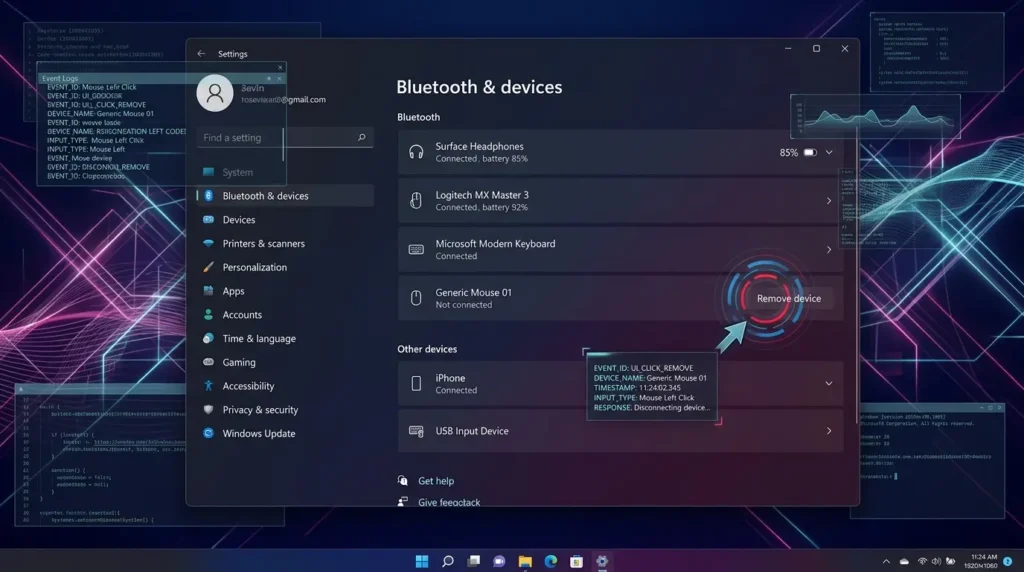Click the Accounts person icon
1024x572 pixels.
pyautogui.click(x=208, y=315)
